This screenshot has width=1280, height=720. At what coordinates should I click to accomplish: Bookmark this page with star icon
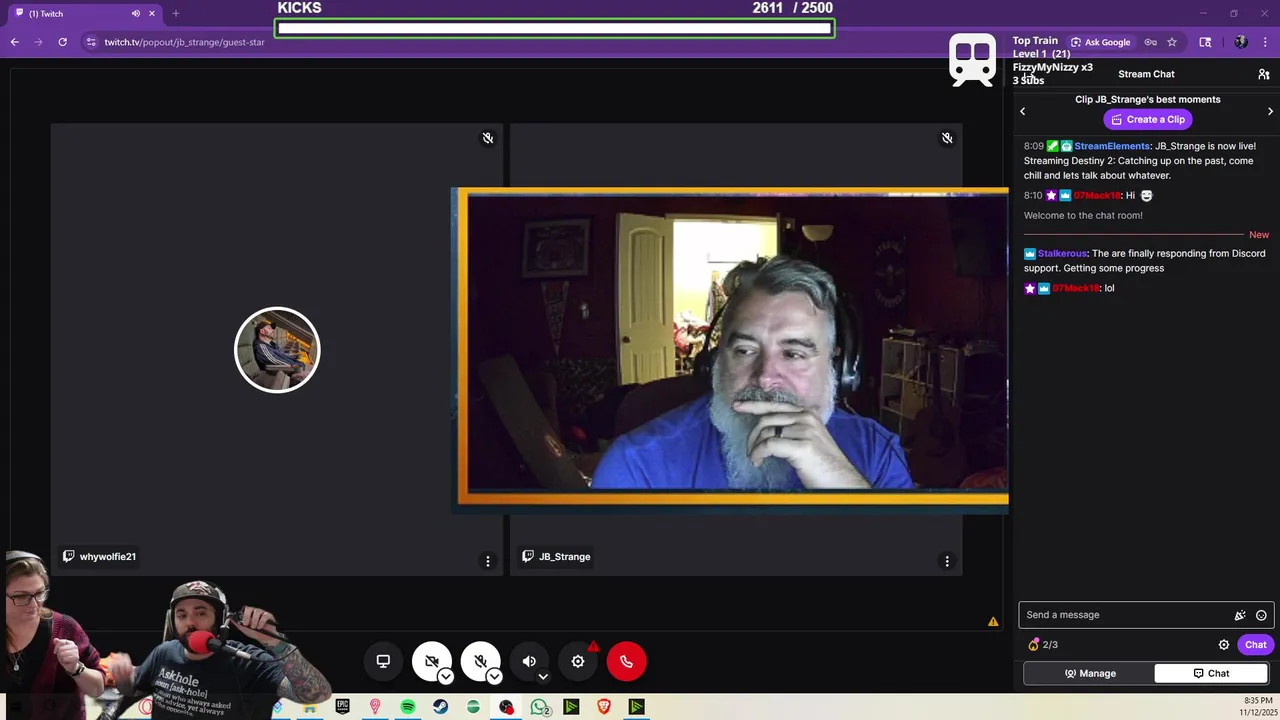(1172, 42)
